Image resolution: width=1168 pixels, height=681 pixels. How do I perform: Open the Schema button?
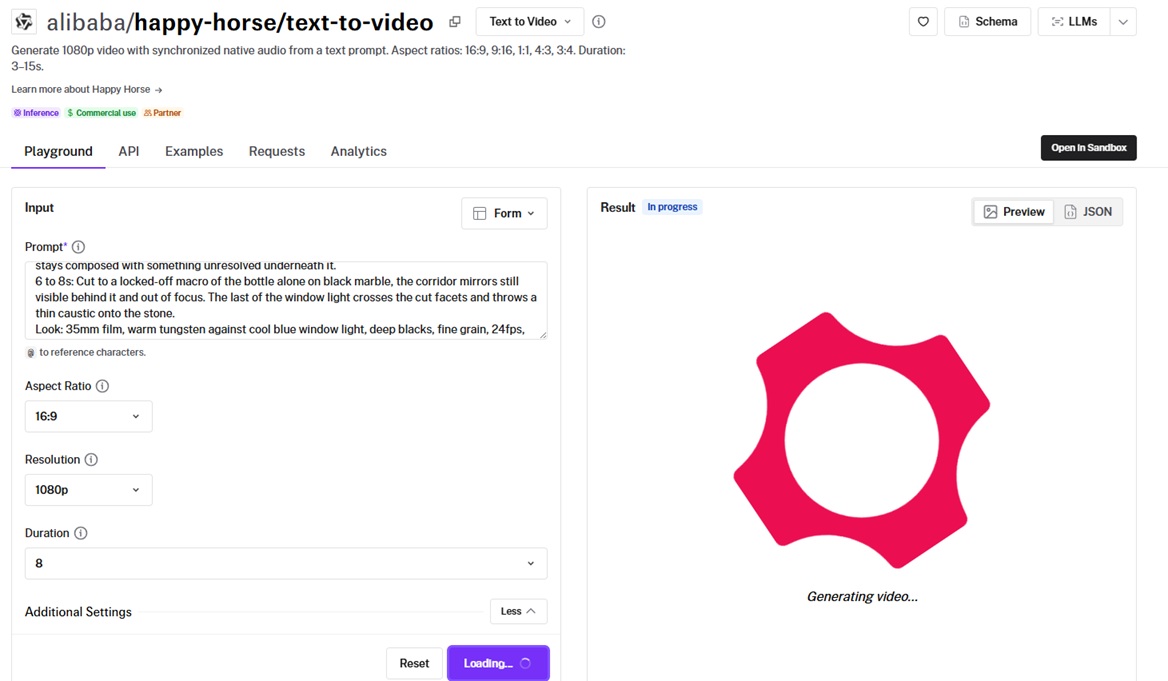[x=988, y=22]
